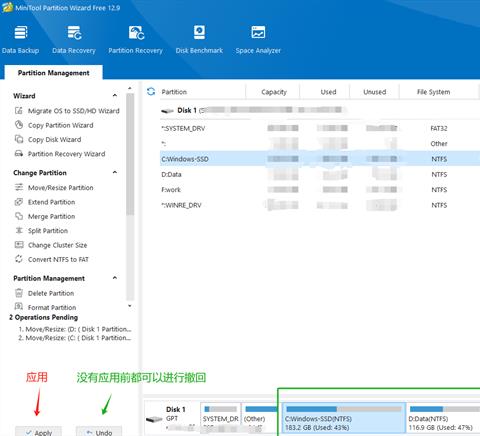The image size is (480, 436).
Task: Select the F:work partition row
Action: tap(320, 189)
